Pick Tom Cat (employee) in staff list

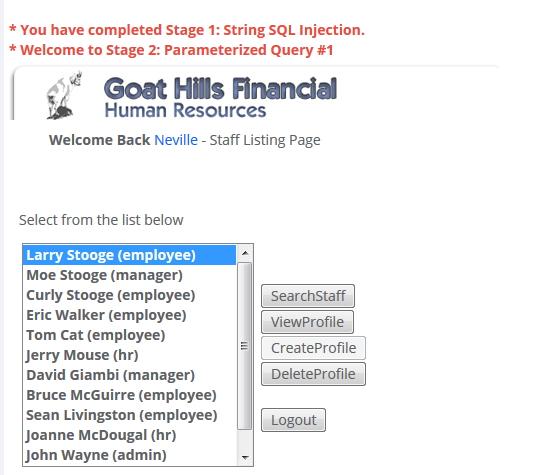point(129,335)
